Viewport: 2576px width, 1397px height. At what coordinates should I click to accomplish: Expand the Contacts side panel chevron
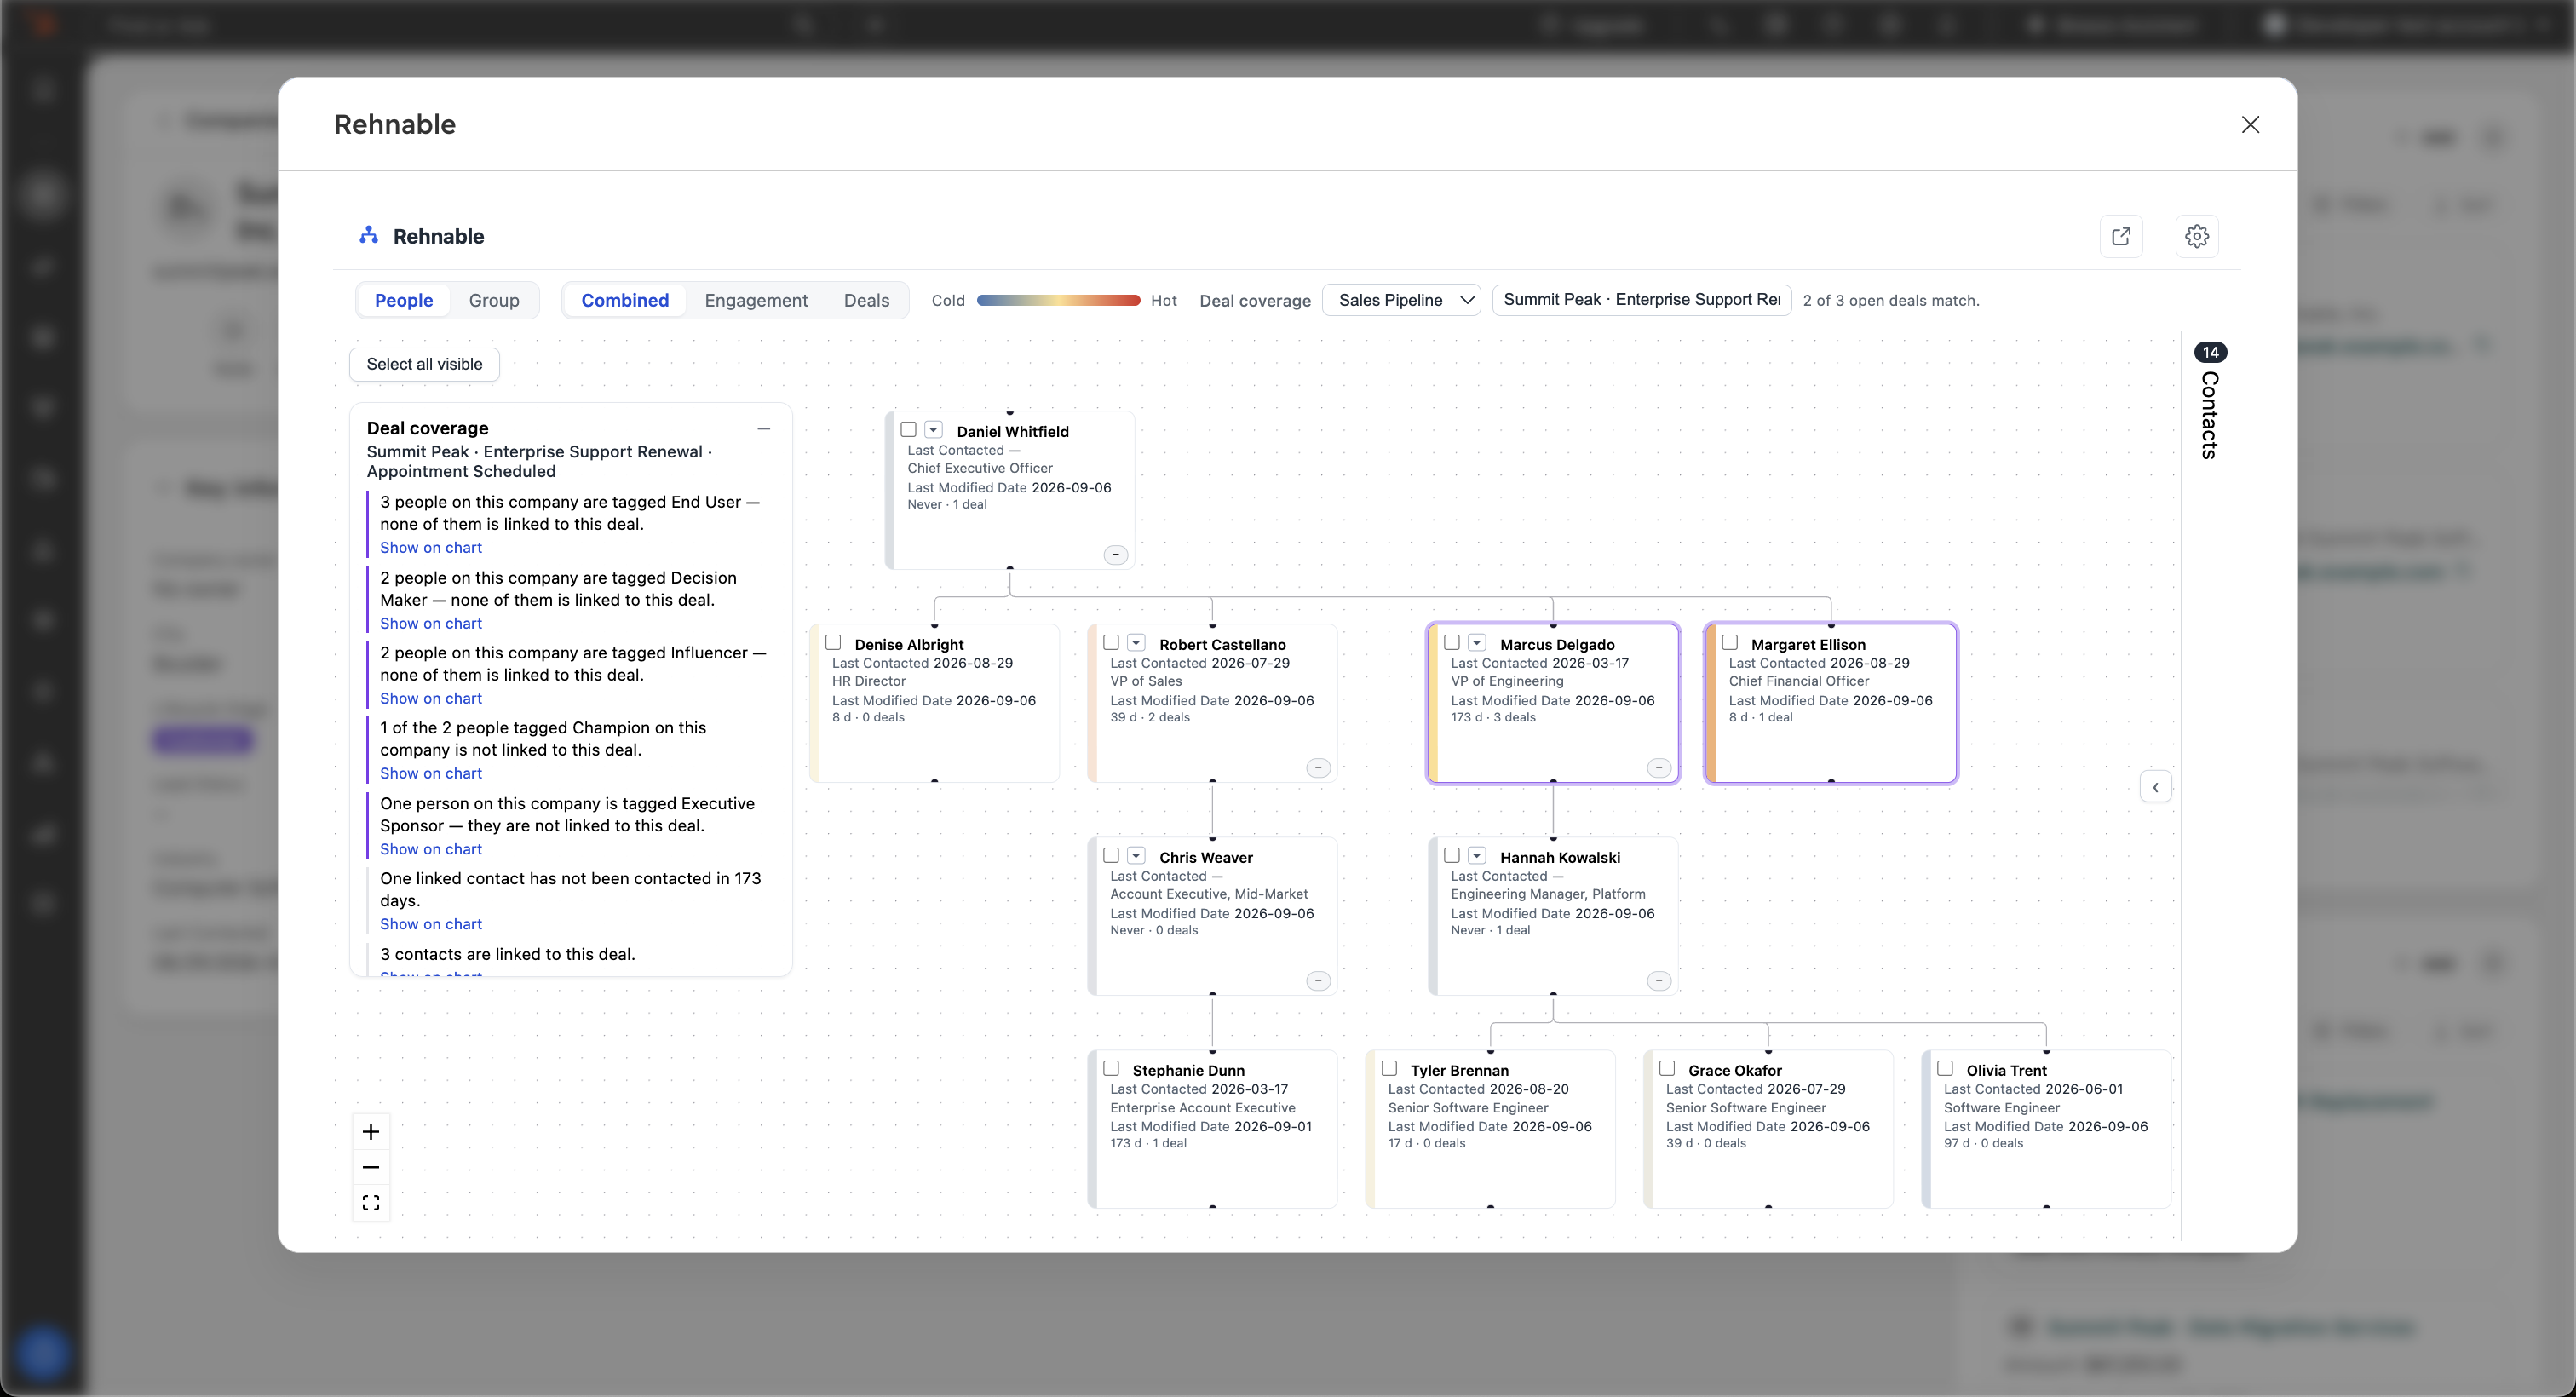[x=2155, y=787]
